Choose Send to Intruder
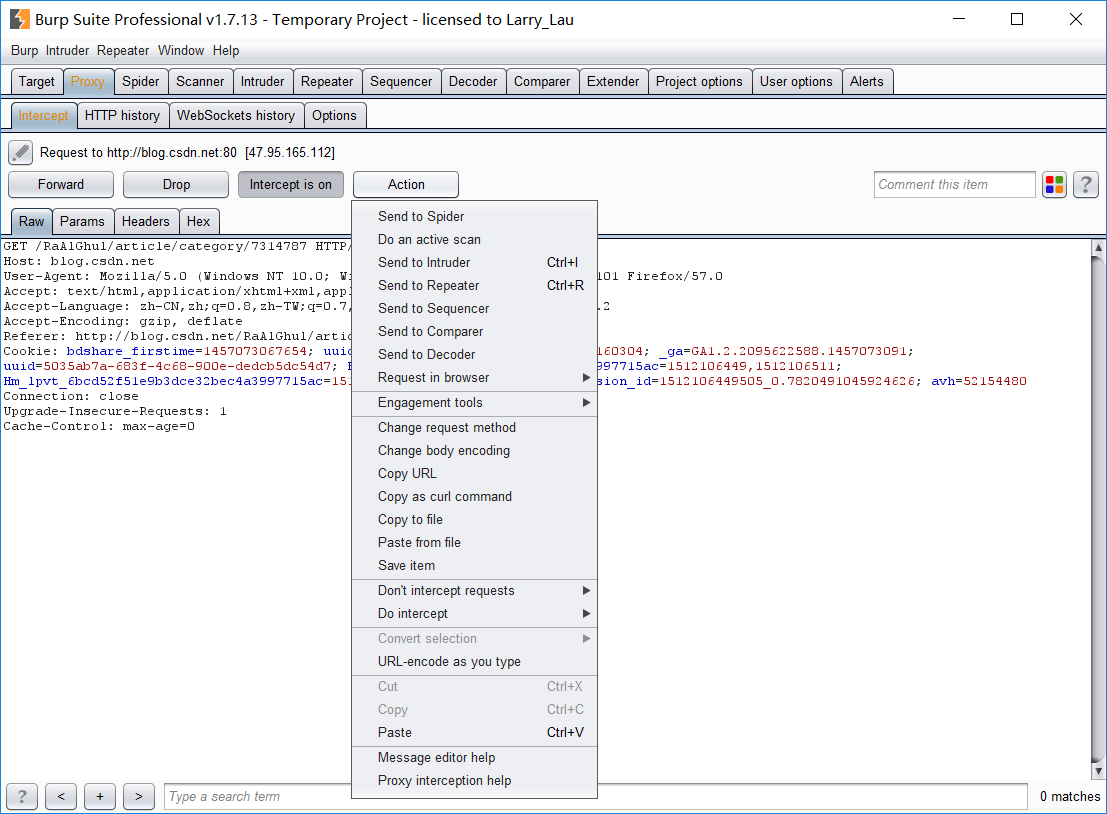This screenshot has width=1107, height=814. (x=474, y=263)
